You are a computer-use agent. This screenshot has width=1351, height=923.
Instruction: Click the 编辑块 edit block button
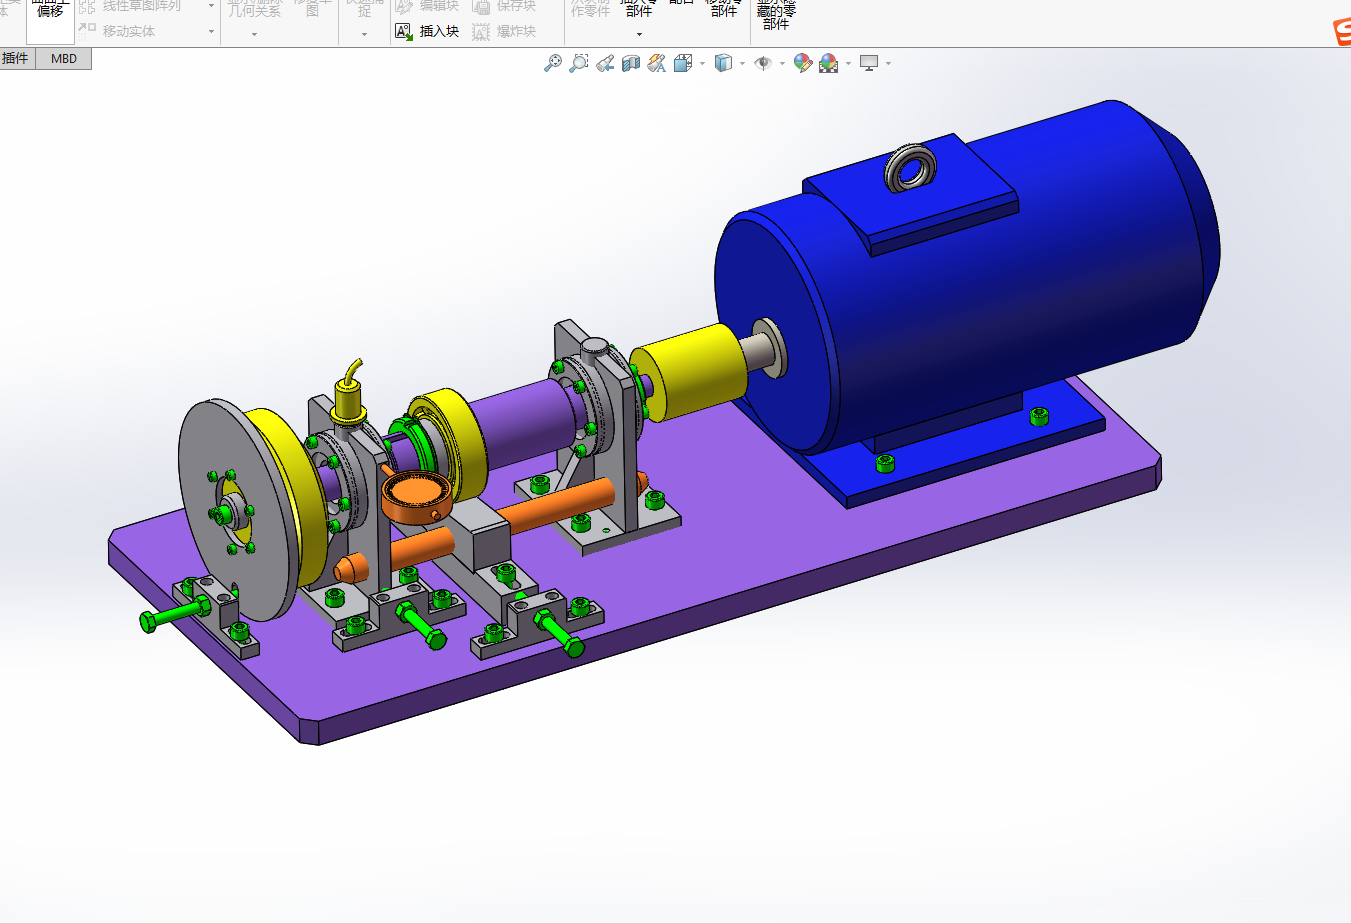point(427,6)
